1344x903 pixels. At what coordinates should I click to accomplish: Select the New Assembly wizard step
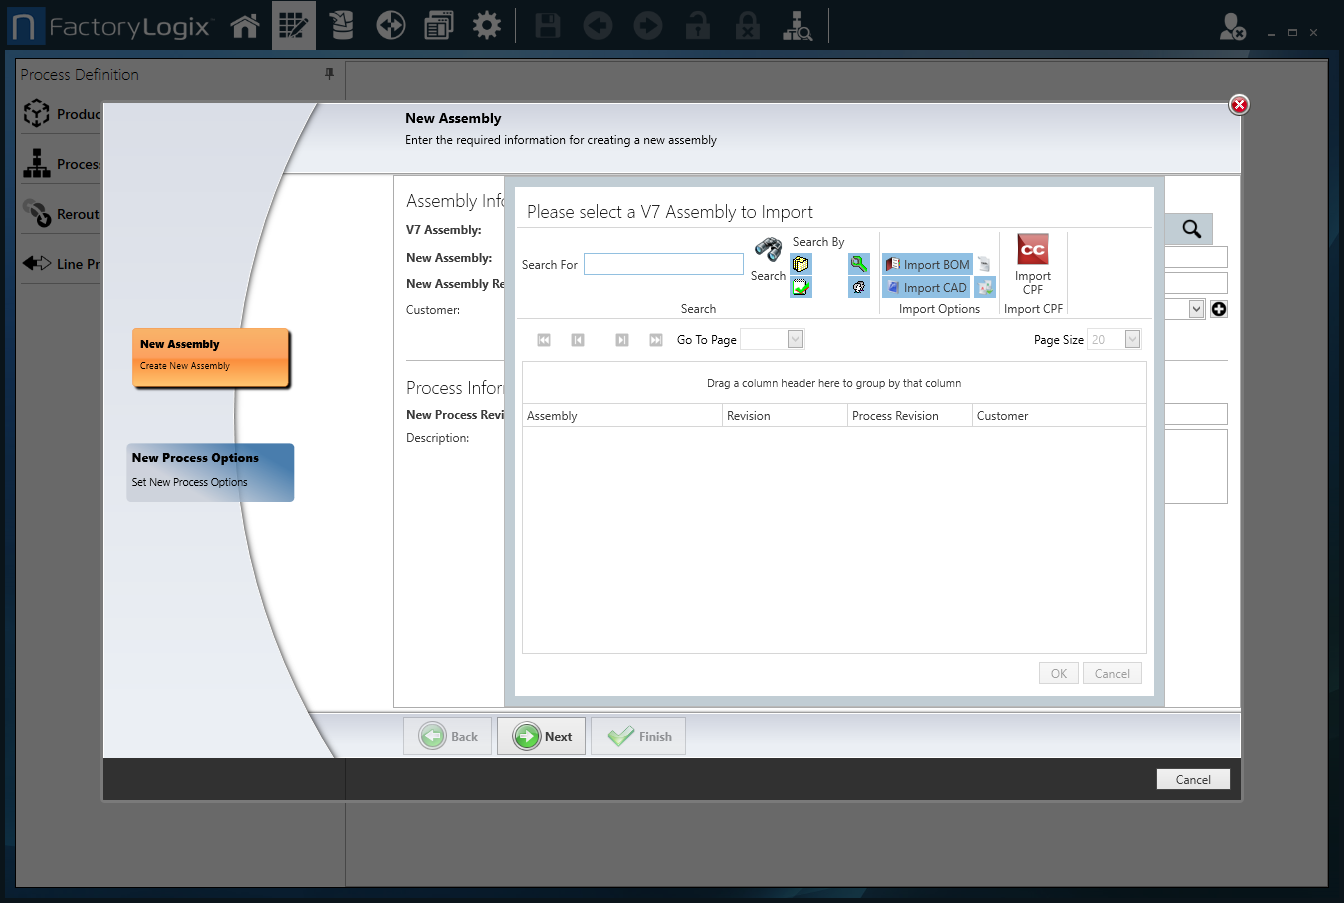tap(210, 357)
